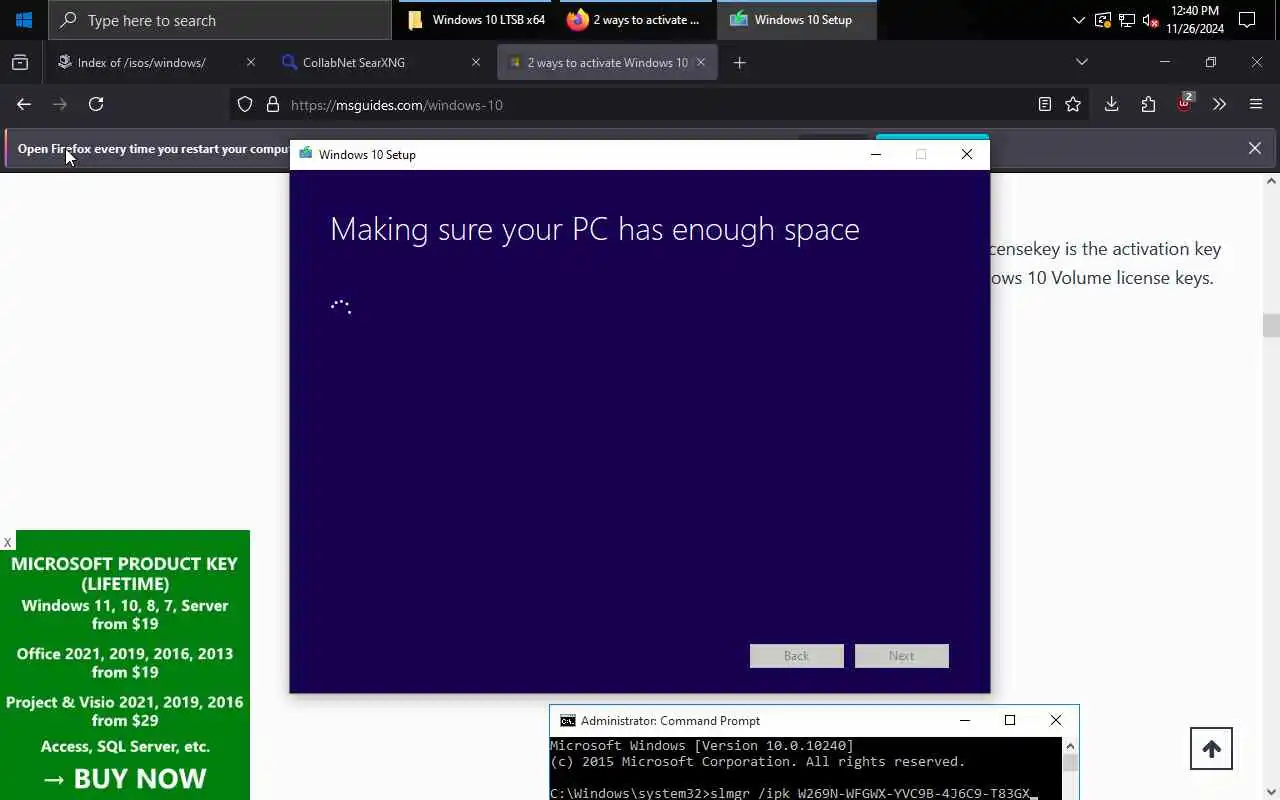
Task: Go forward in Firefox
Action: click(60, 104)
